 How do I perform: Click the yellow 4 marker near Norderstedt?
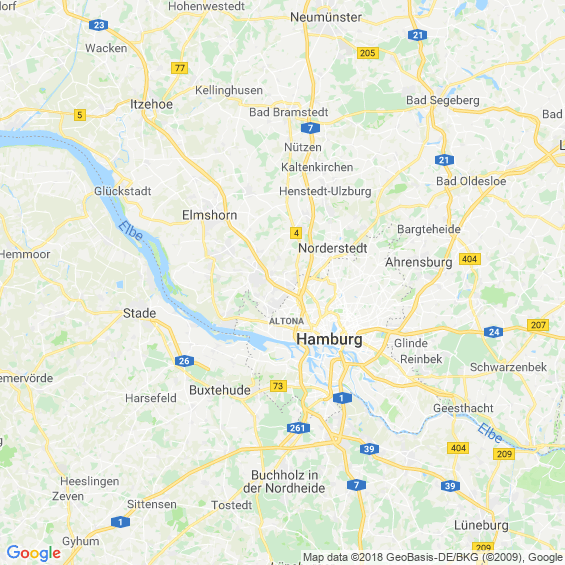(296, 233)
